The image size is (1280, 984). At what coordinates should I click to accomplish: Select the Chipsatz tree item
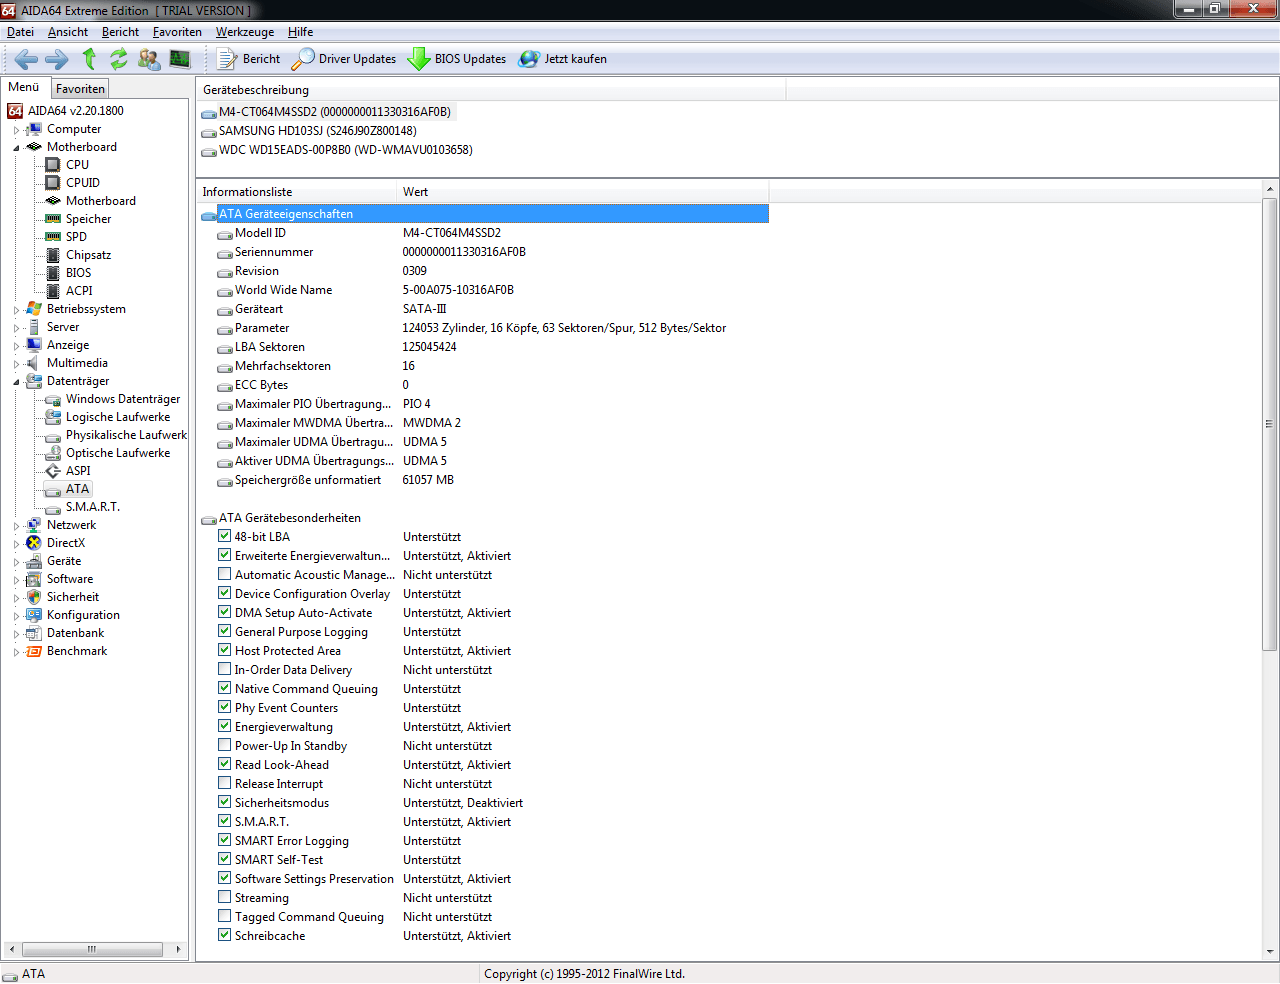point(89,255)
